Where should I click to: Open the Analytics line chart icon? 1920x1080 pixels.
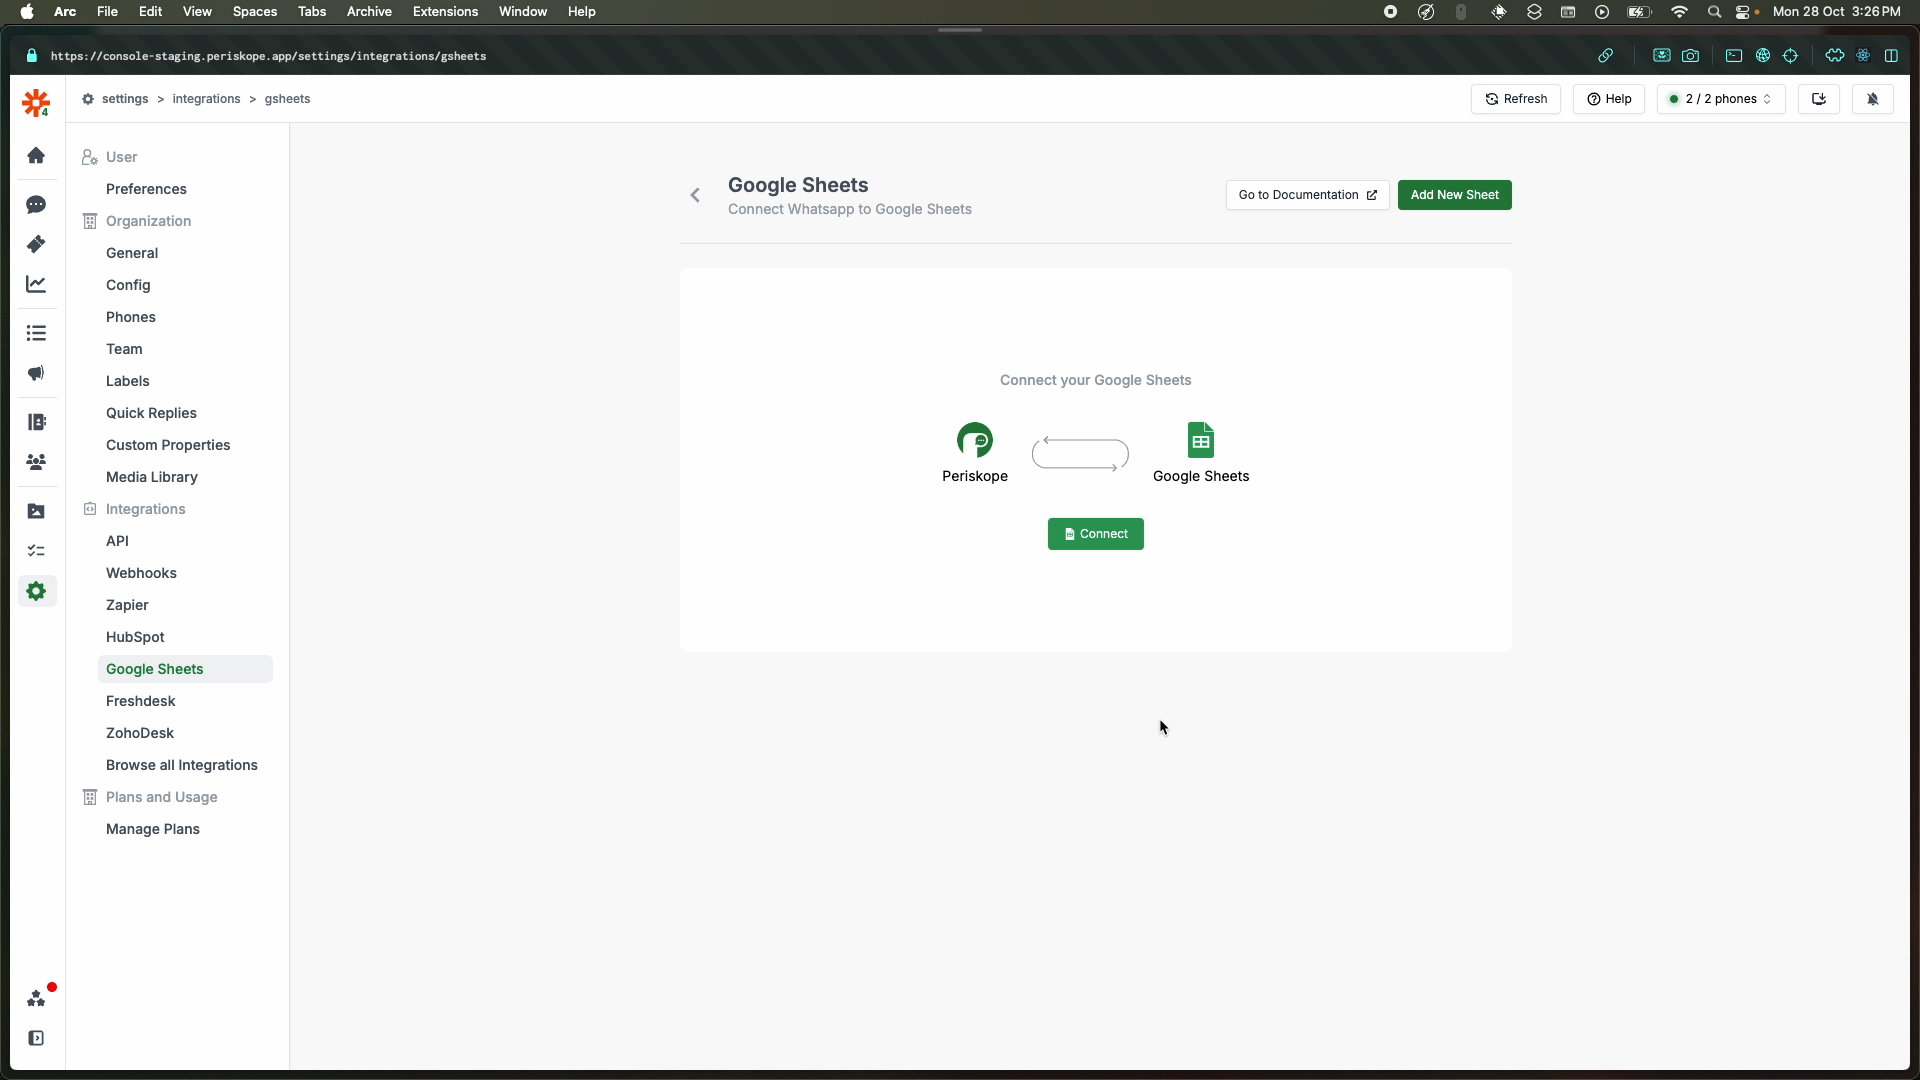[x=36, y=284]
